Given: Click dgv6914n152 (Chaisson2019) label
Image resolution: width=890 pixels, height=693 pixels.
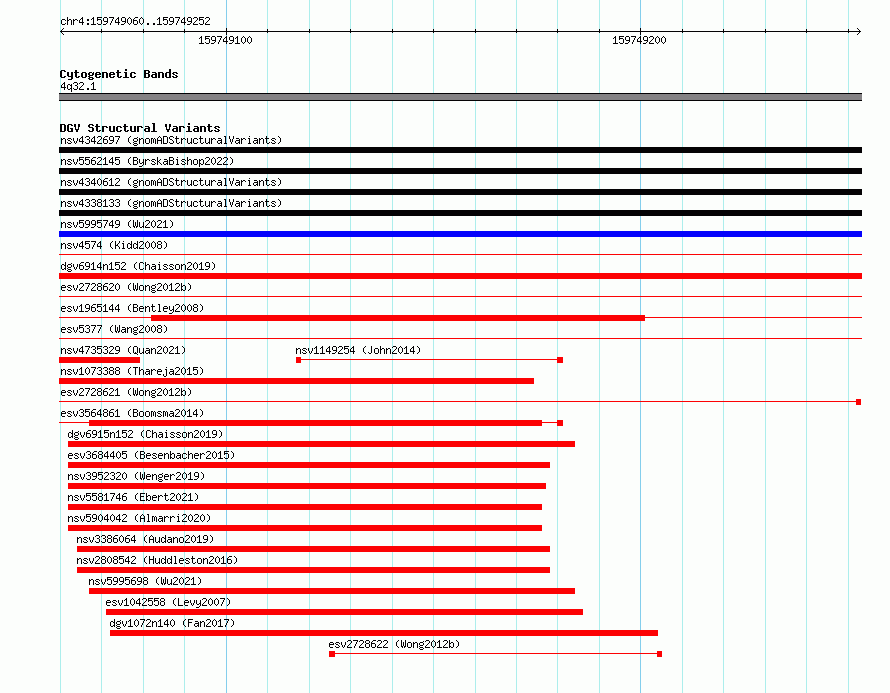Looking at the screenshot, I should click(138, 266).
